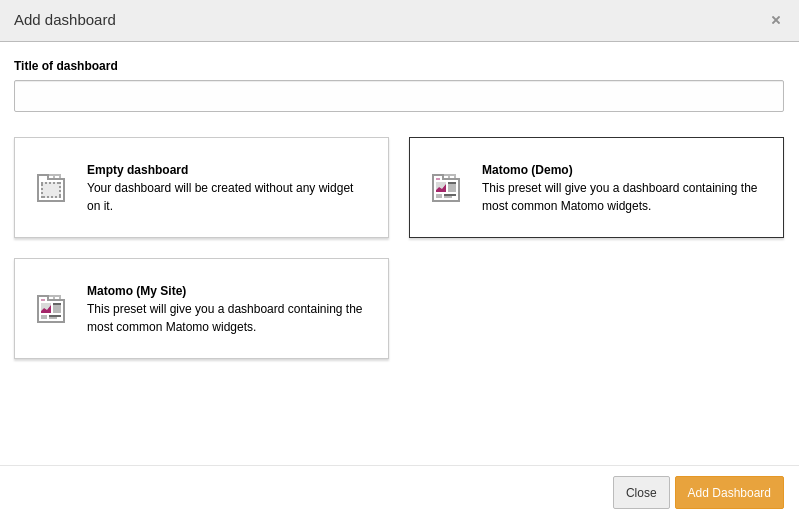The height and width of the screenshot is (517, 799).
Task: Click the description under Matomo (My Site)
Action: pyautogui.click(x=224, y=318)
